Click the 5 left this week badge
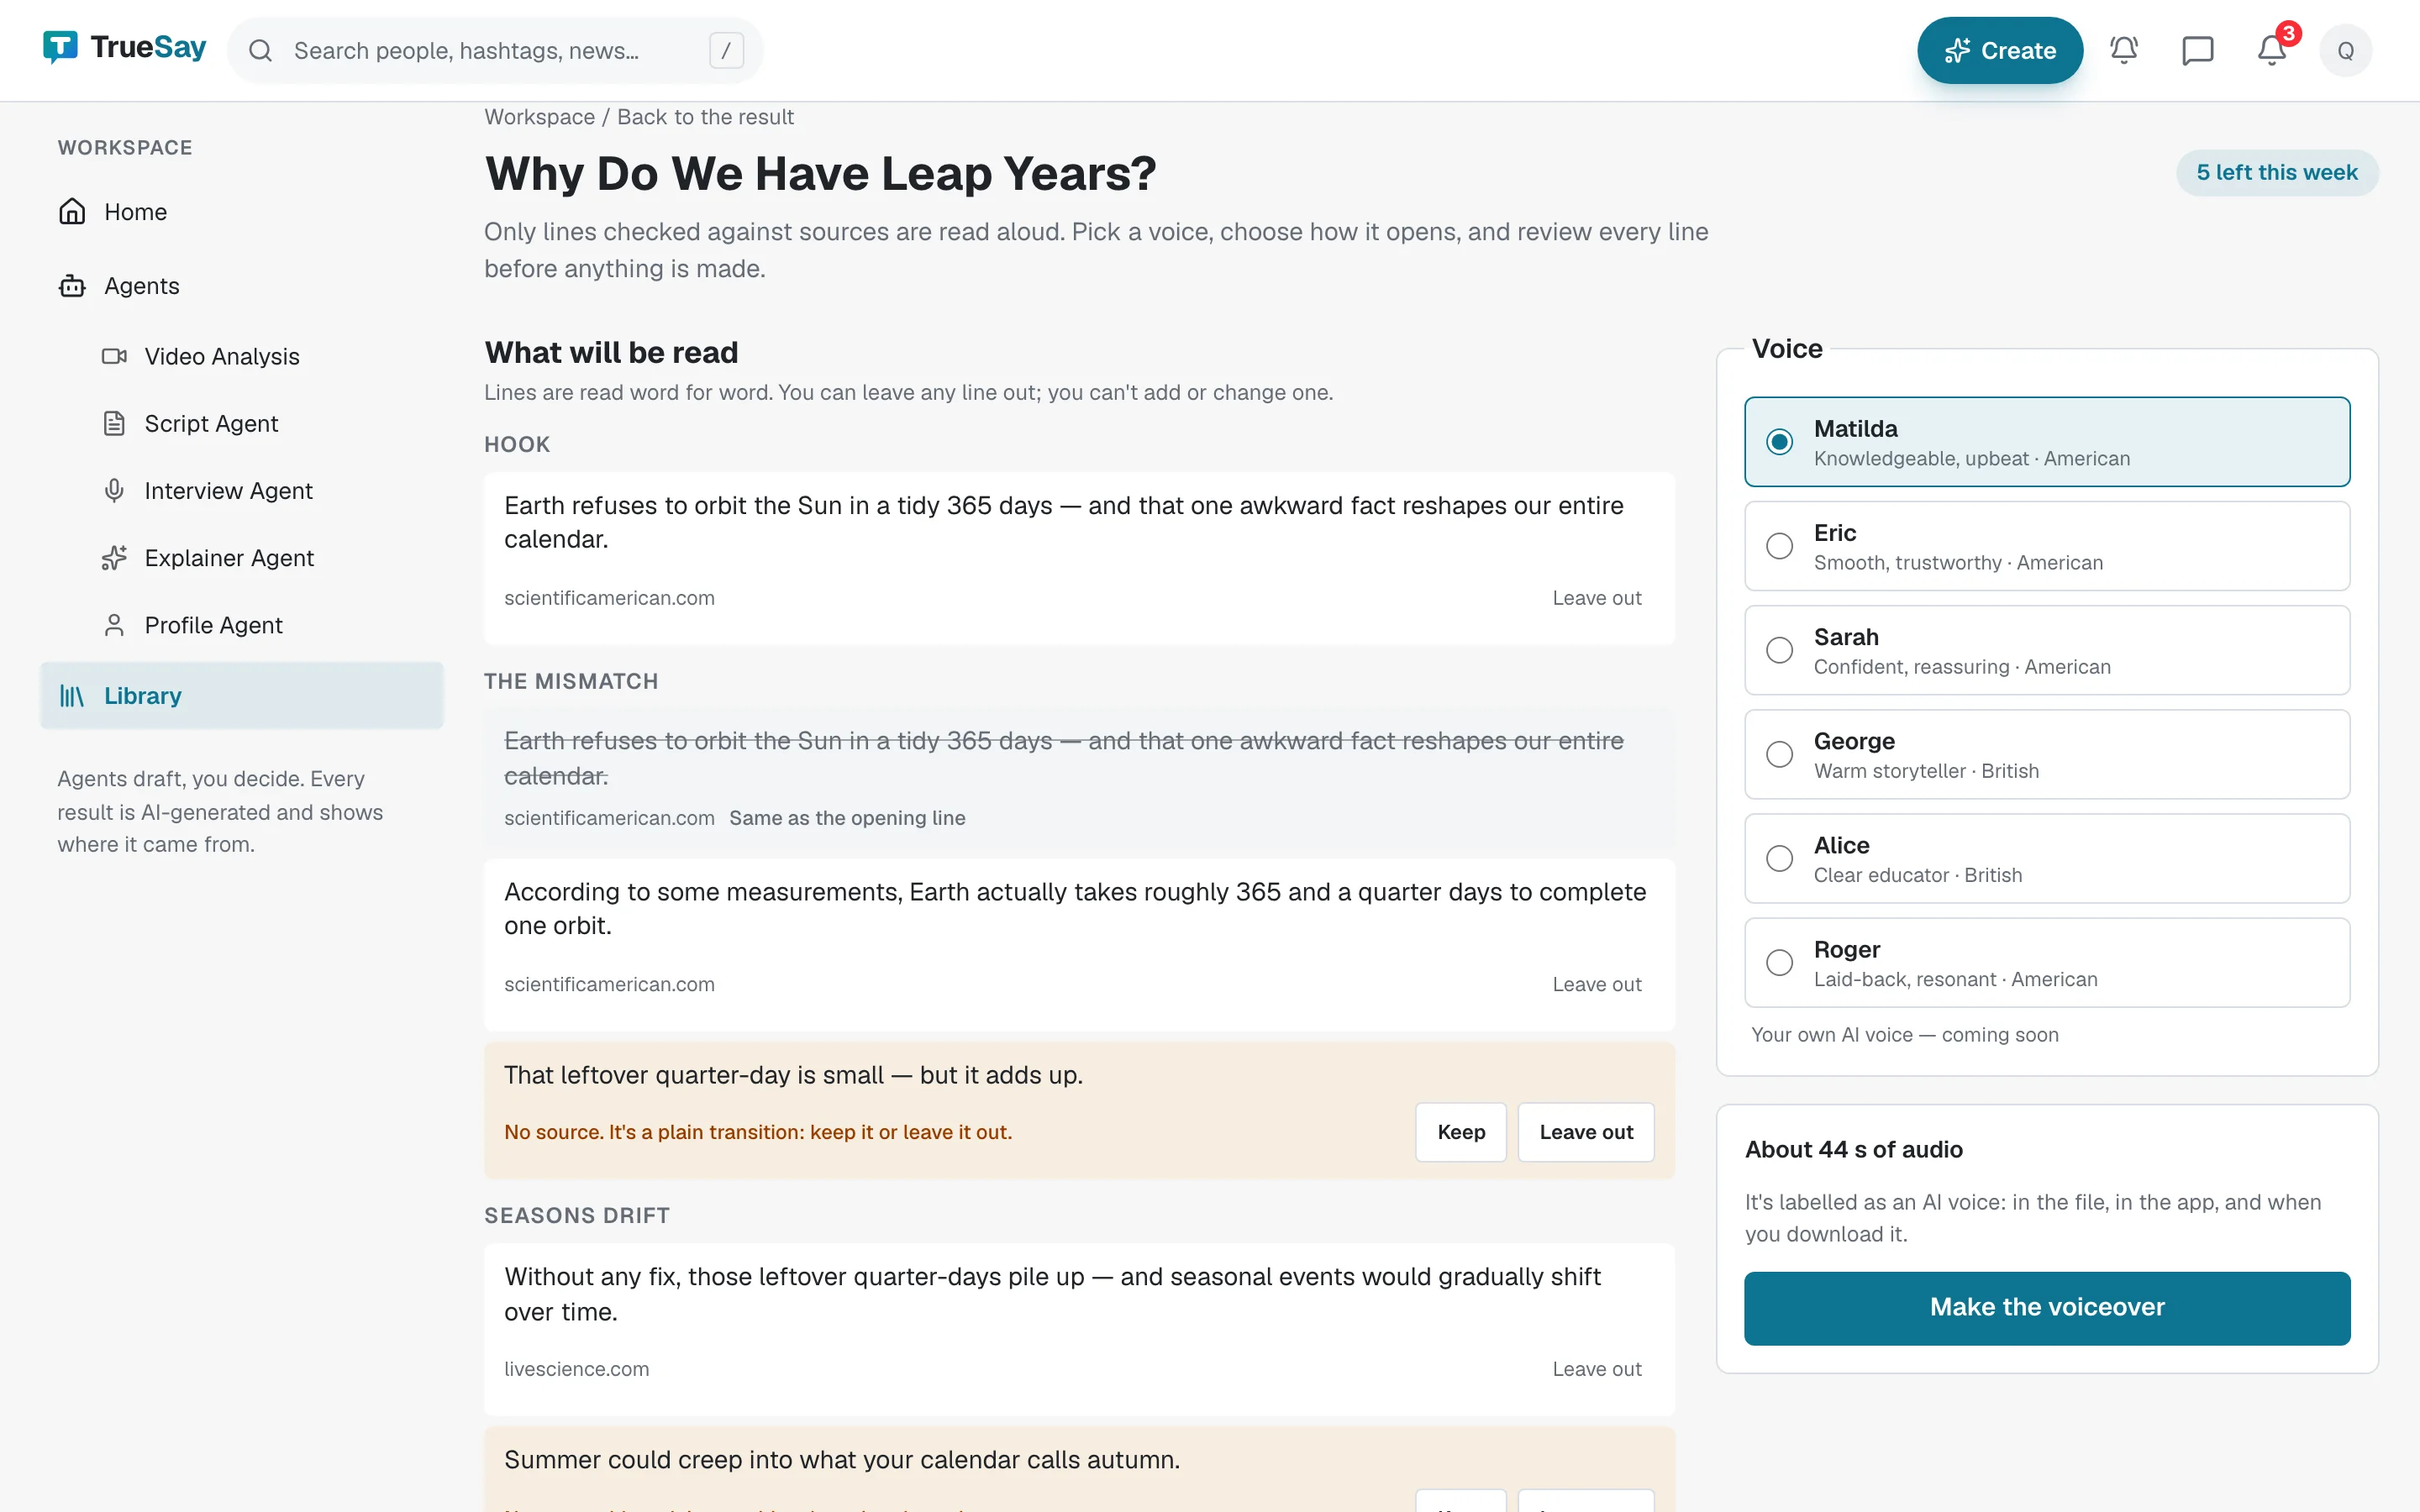The height and width of the screenshot is (1512, 2420). 2277,172
